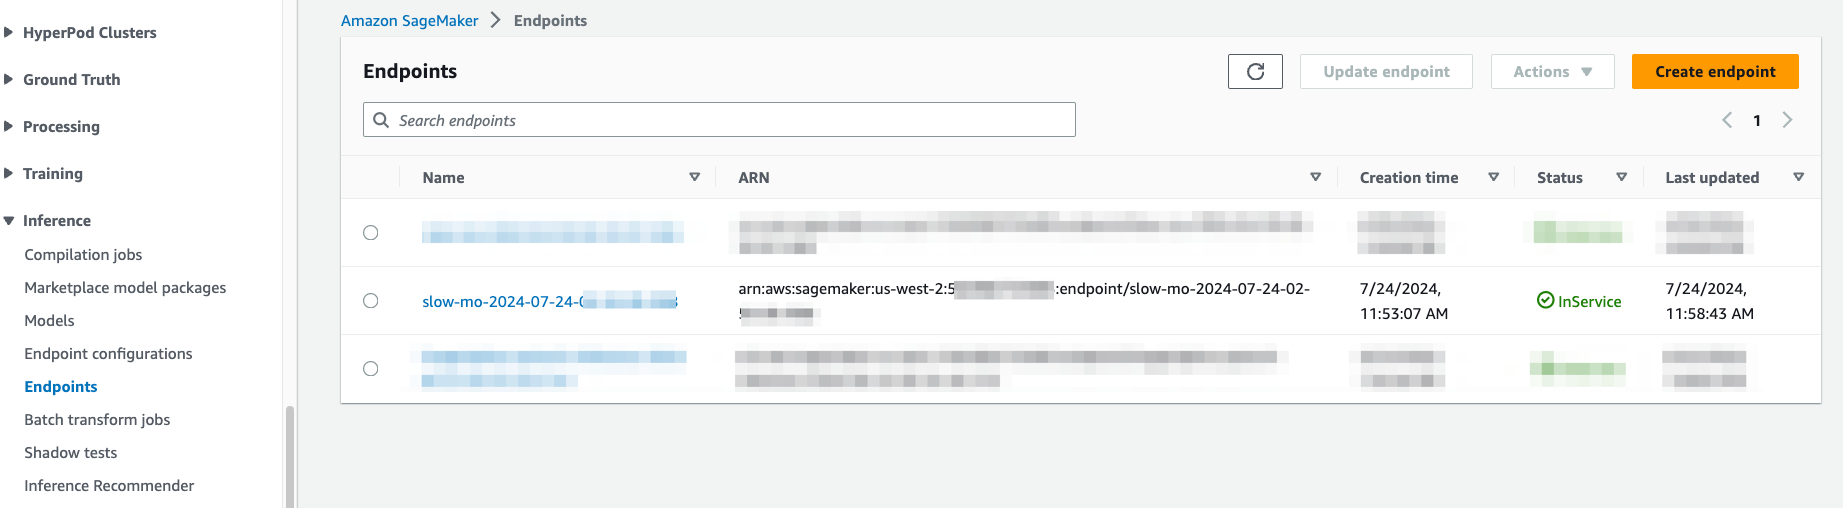Open the last blurred endpoint name link
Viewport: 1843px width, 508px height.
click(x=554, y=368)
